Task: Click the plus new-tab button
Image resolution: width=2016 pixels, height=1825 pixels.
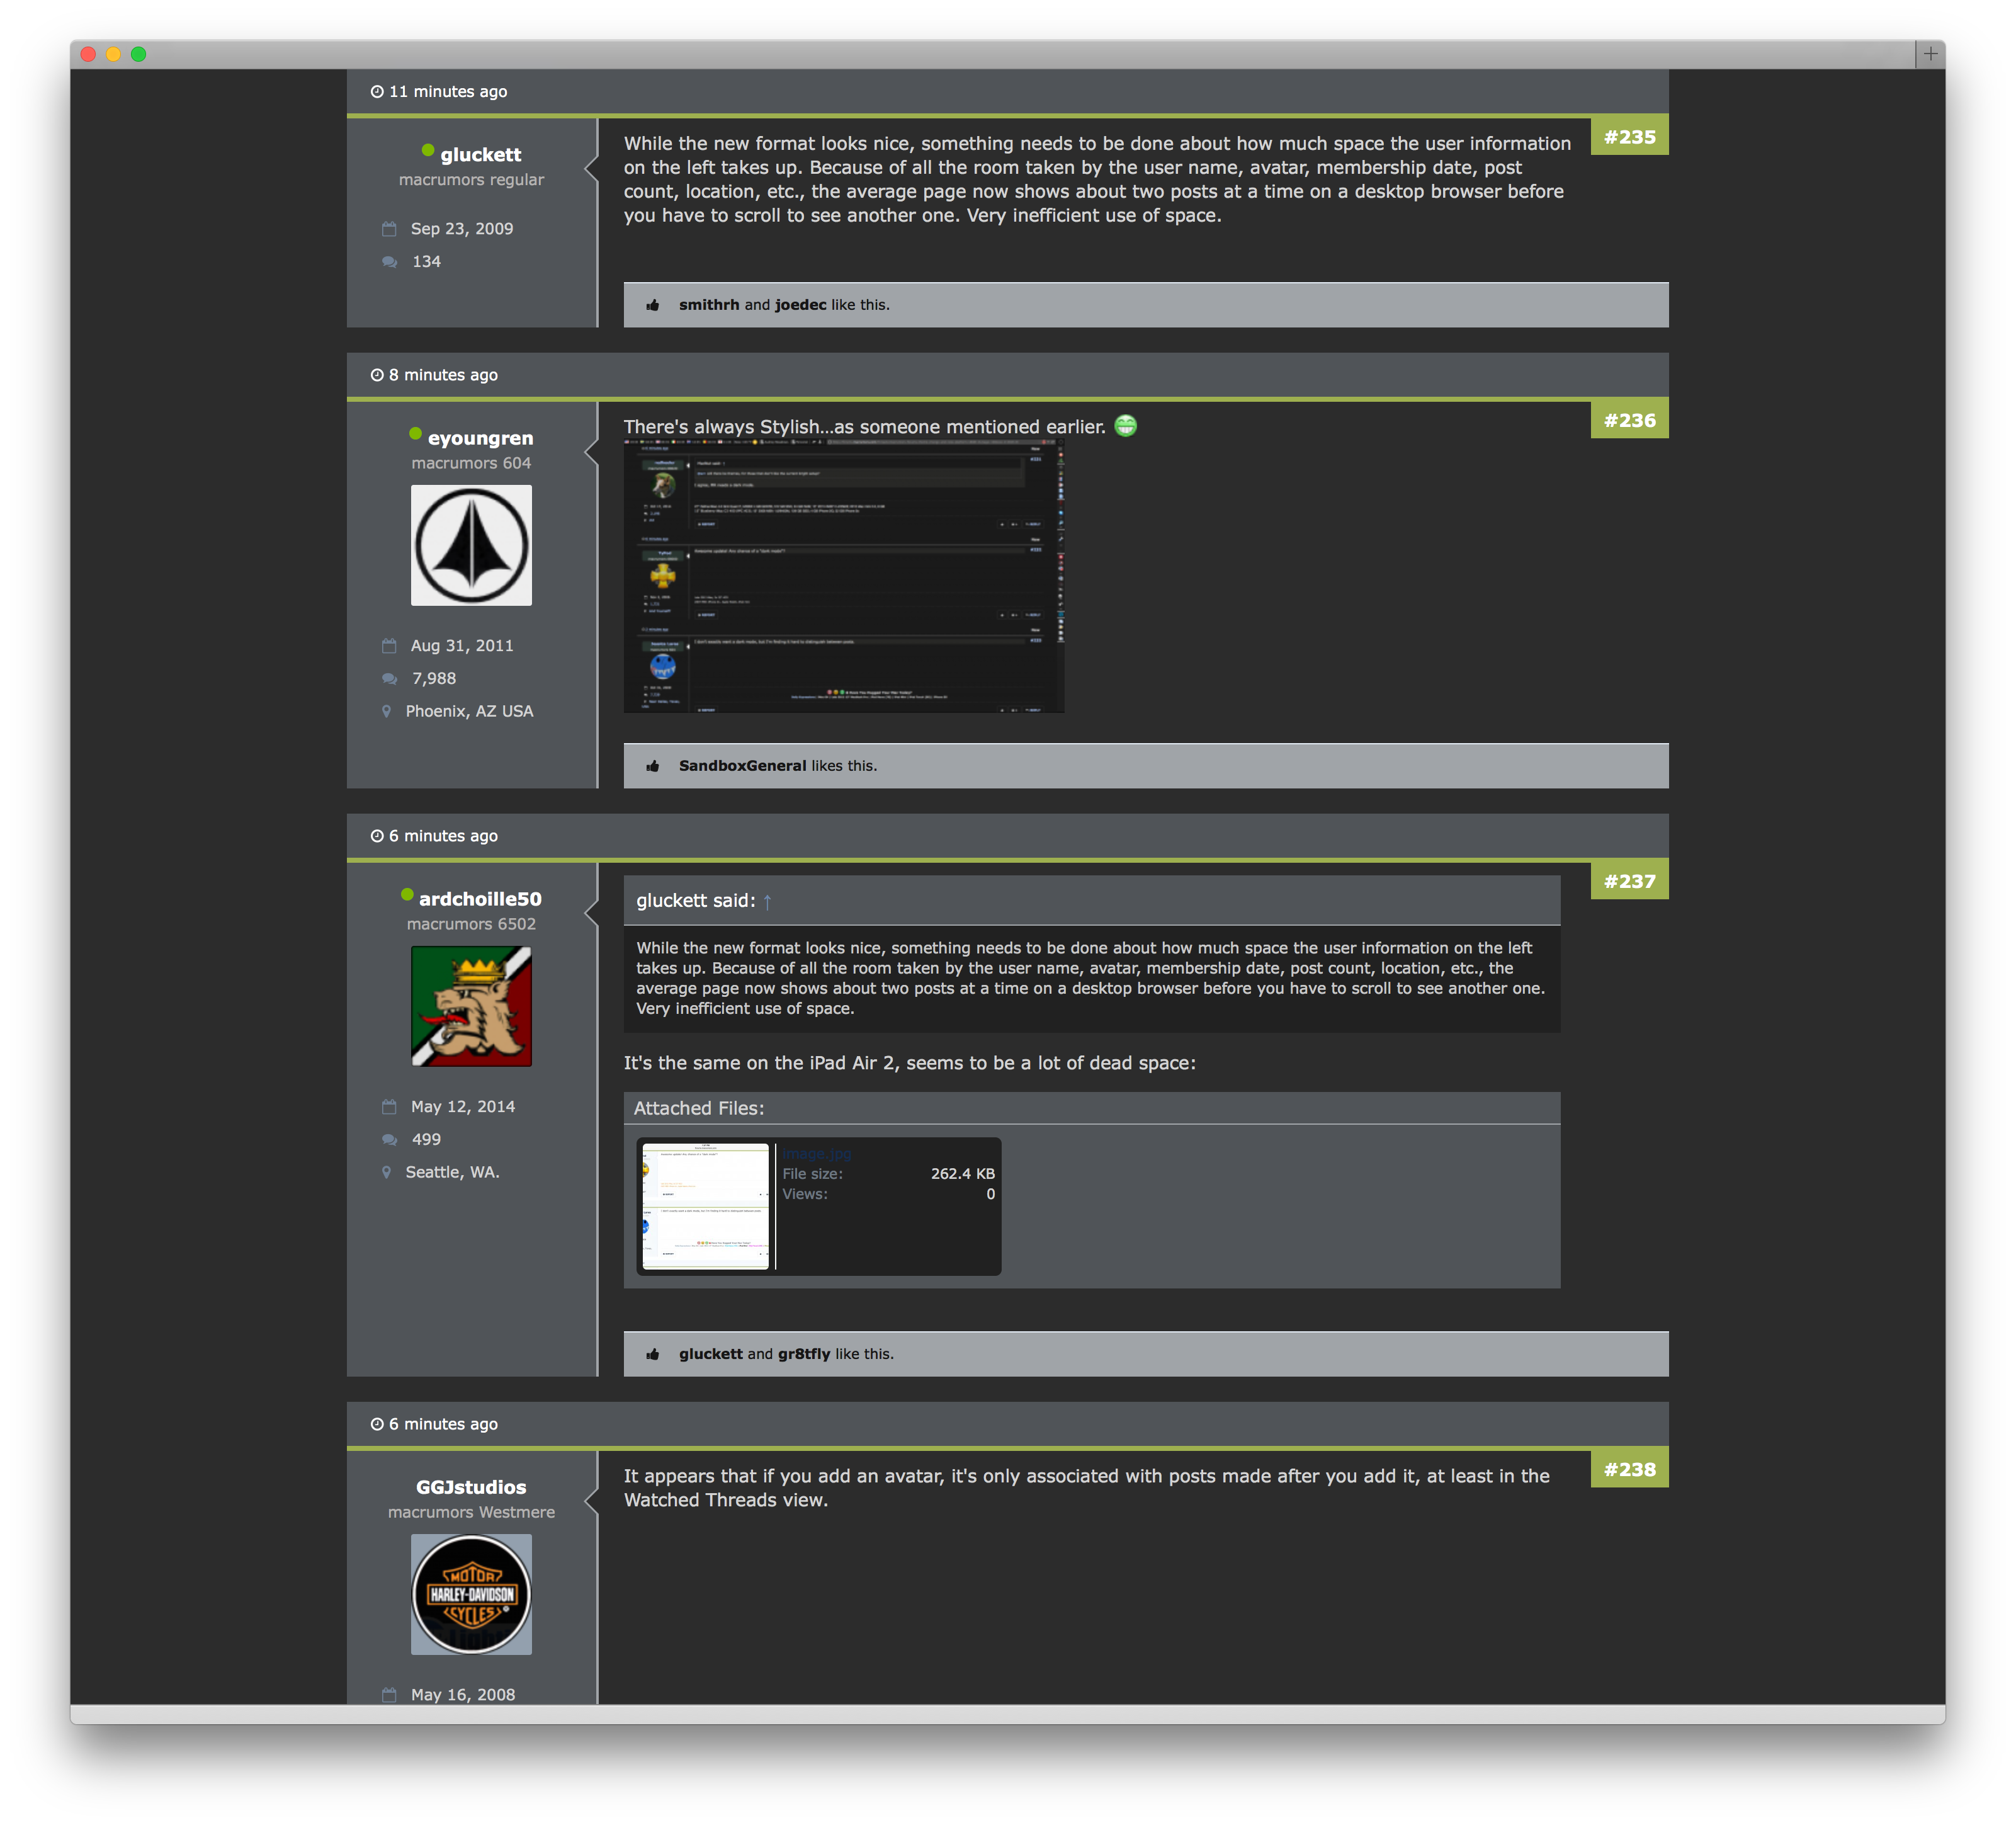Action: click(x=1930, y=54)
